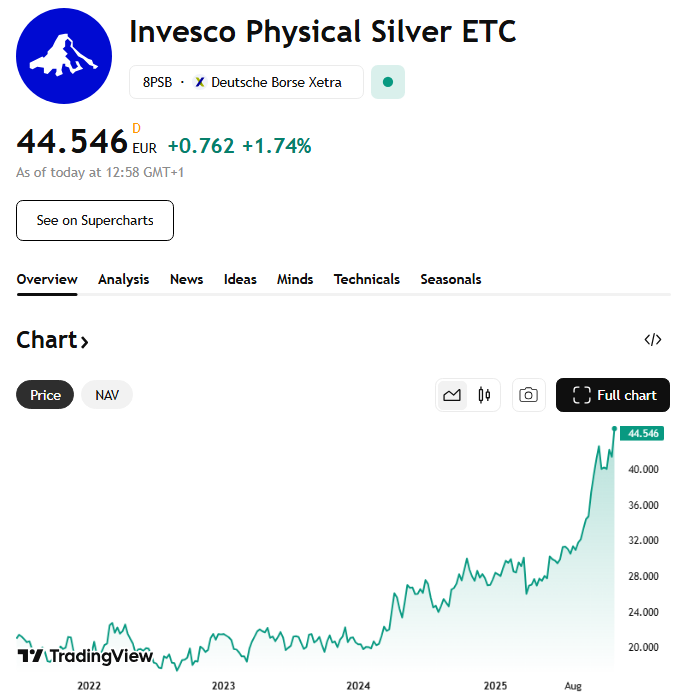The height and width of the screenshot is (700, 677).
Task: Take a chart snapshot with camera icon
Action: coord(529,395)
